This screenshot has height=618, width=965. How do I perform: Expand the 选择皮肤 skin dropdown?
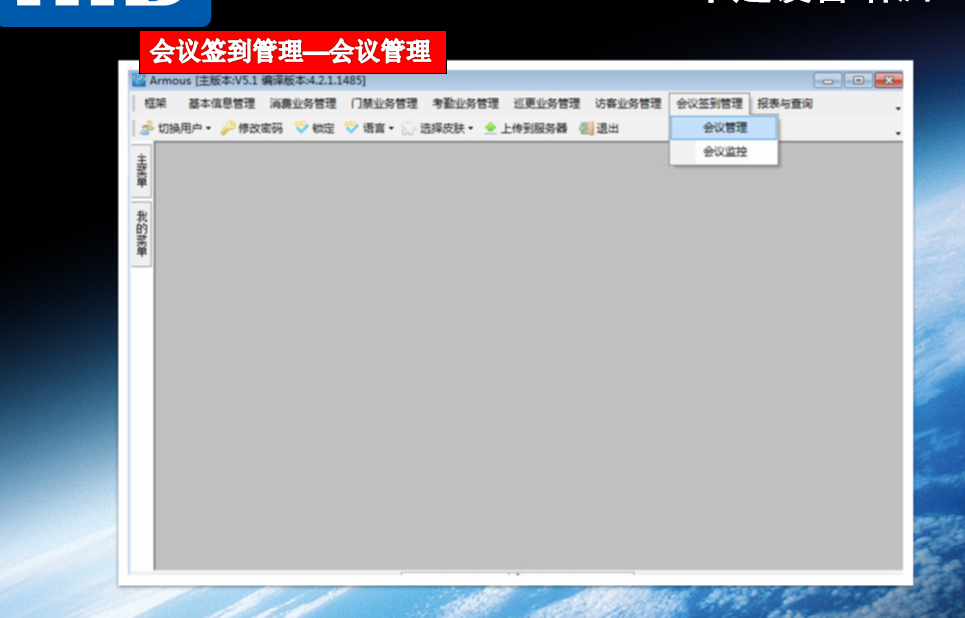click(x=470, y=129)
